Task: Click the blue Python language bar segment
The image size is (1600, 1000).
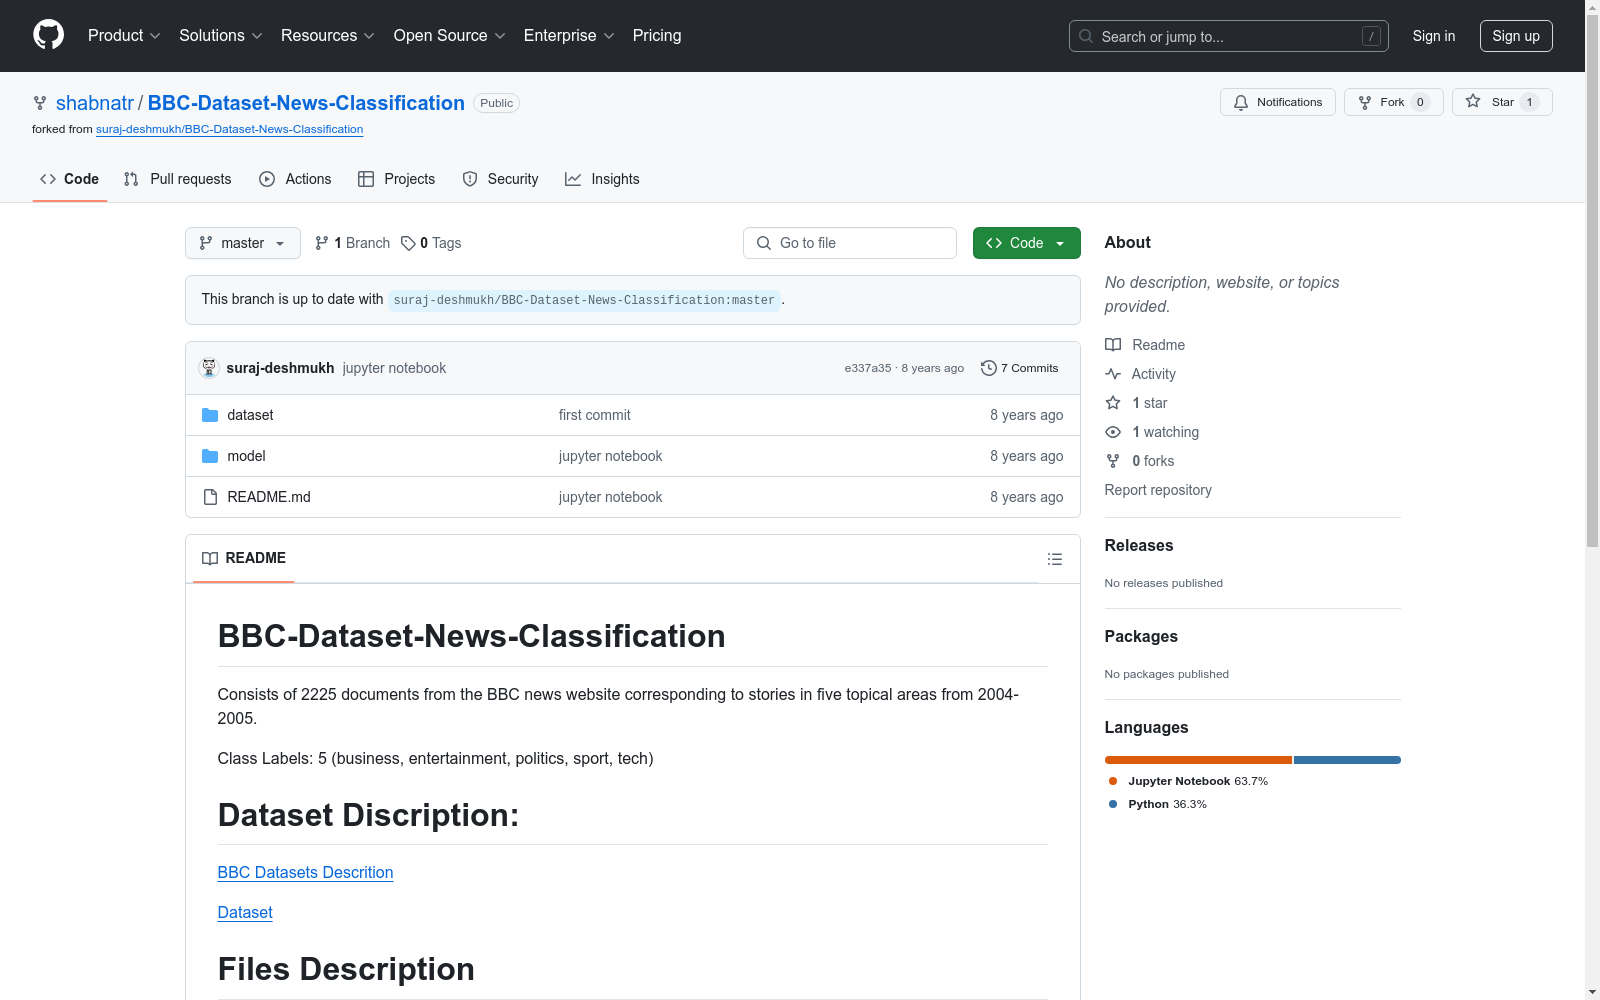Action: tap(1347, 760)
